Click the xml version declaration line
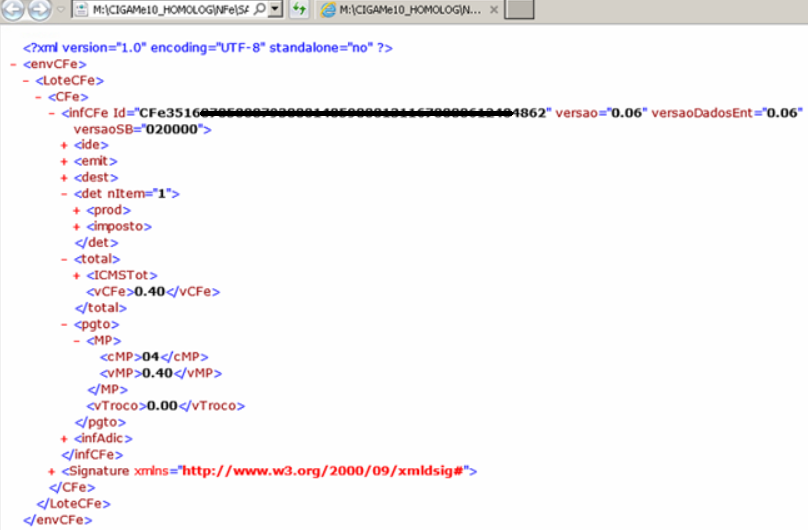 [208, 48]
